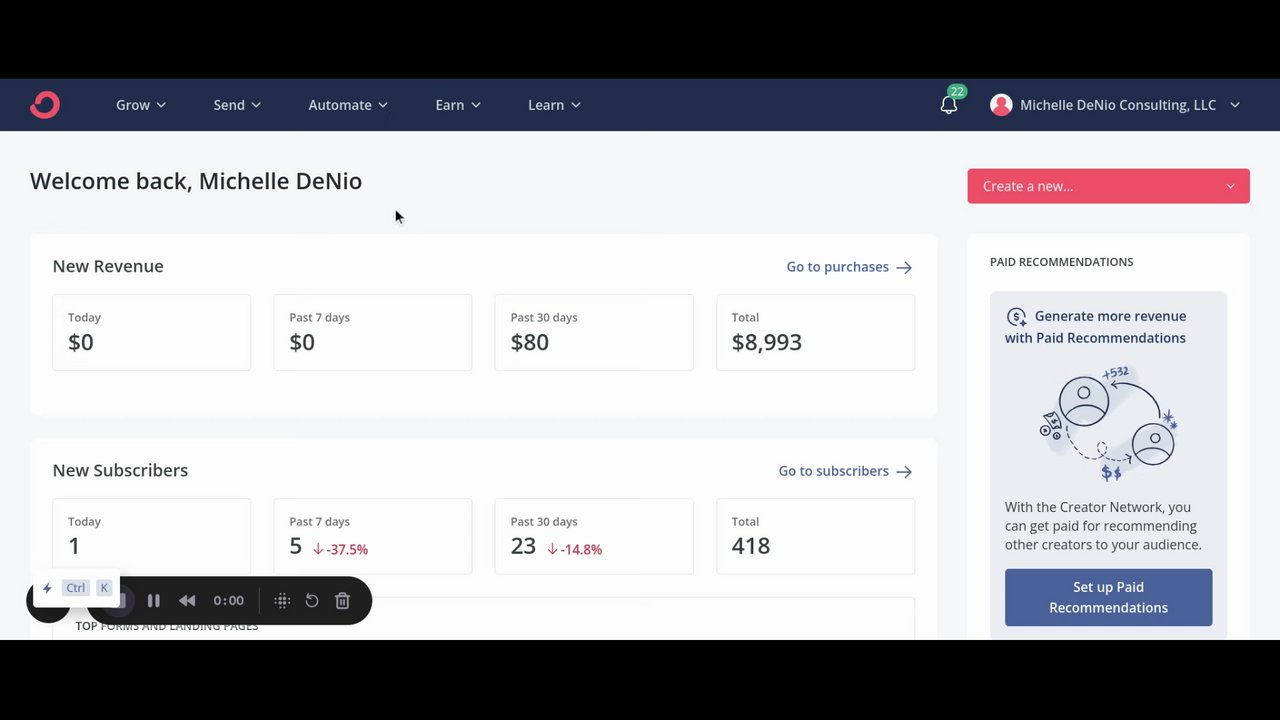Screen dimensions: 1280x720
Task: Open the dotted effects icon in recorder bar
Action: click(x=282, y=601)
